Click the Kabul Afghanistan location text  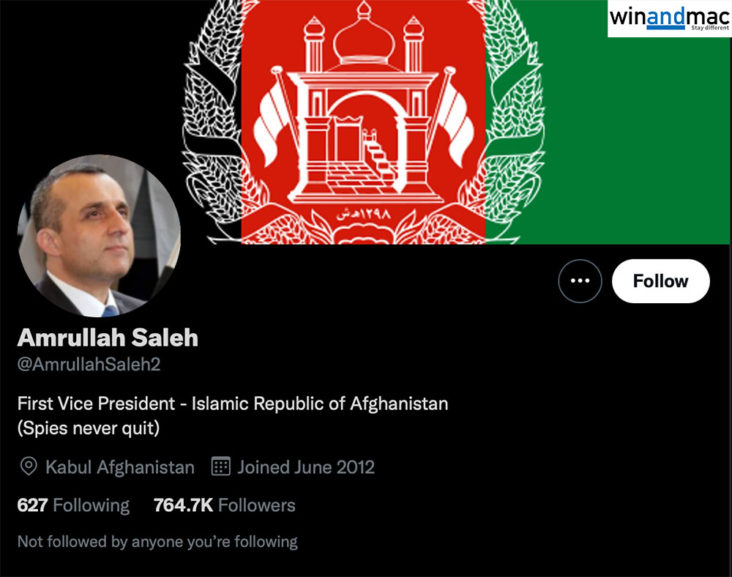tap(120, 467)
